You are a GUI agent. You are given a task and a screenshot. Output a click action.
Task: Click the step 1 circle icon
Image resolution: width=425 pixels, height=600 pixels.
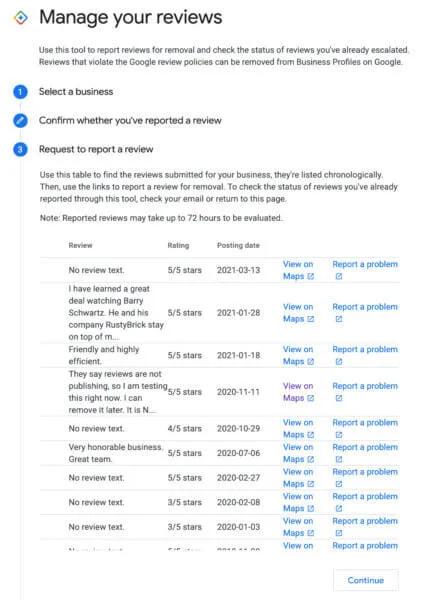coord(20,92)
